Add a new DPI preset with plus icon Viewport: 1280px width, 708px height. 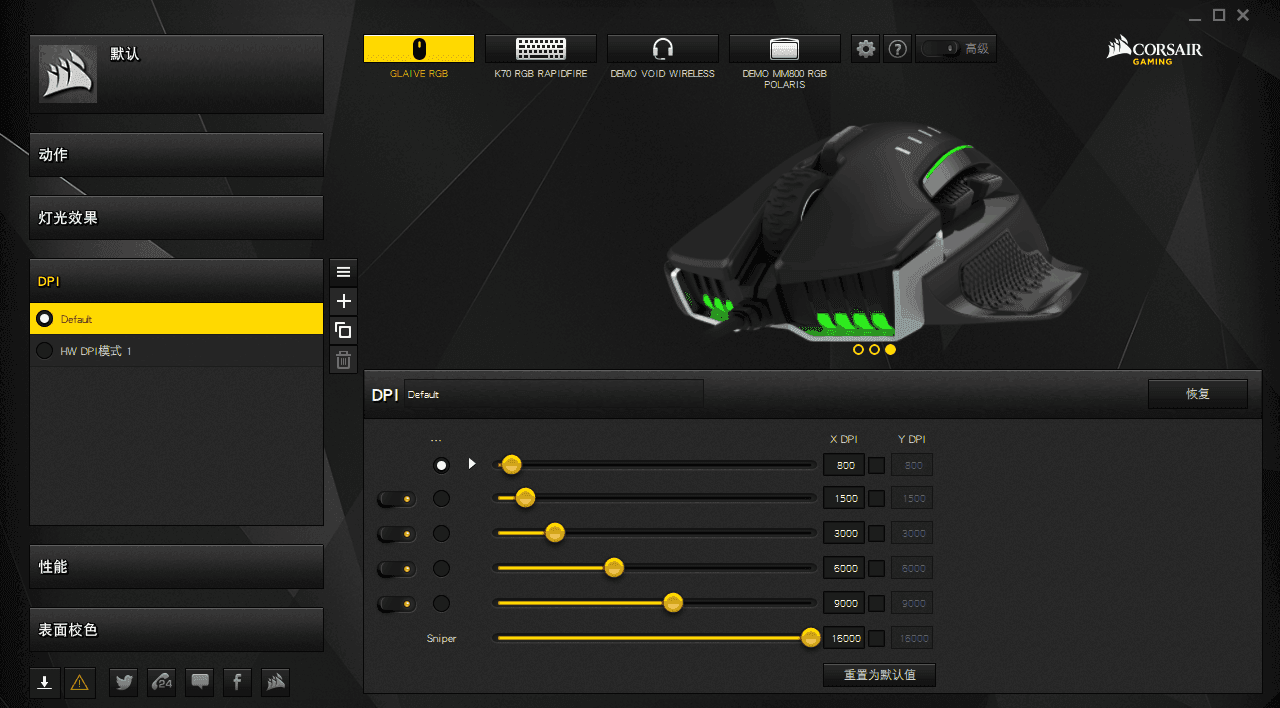(344, 301)
